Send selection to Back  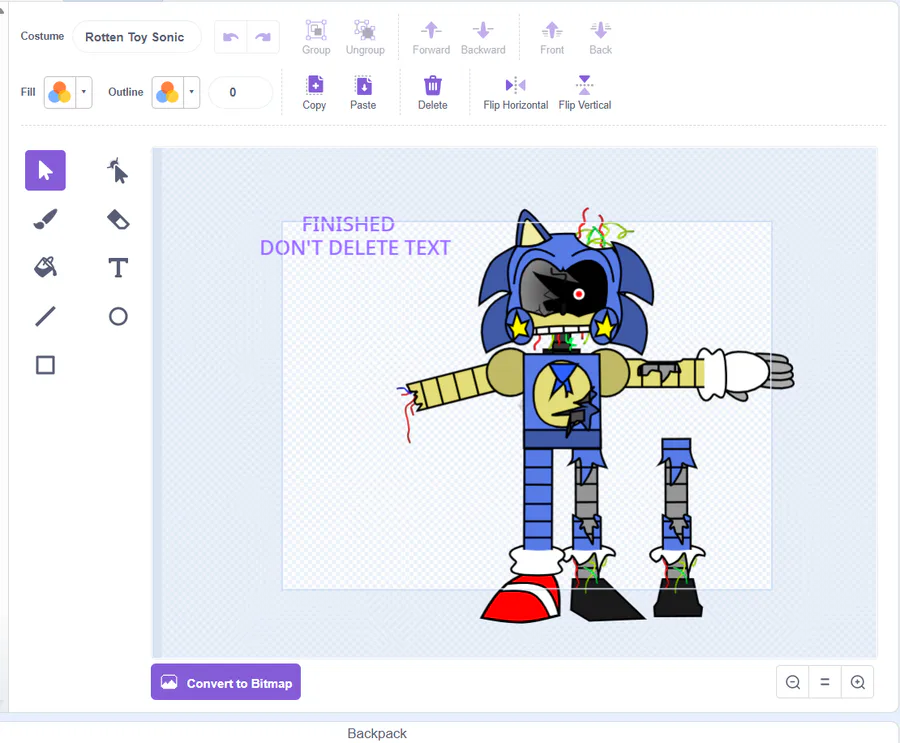(x=600, y=38)
